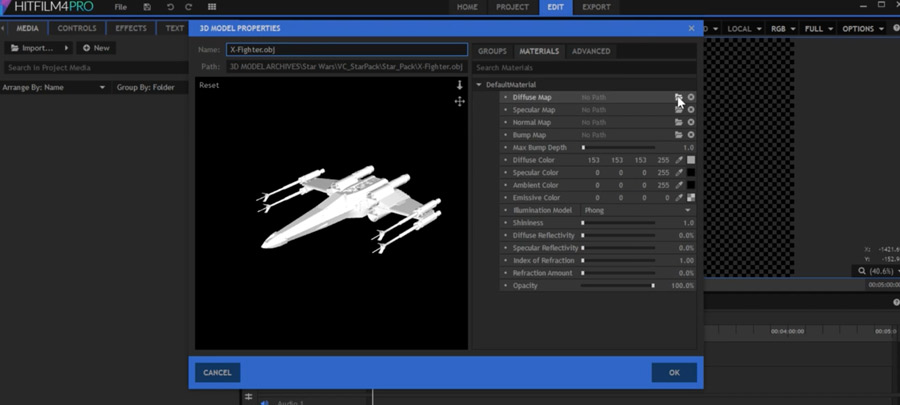This screenshot has height=405, width=900.
Task: Reset the model preview view
Action: [209, 85]
